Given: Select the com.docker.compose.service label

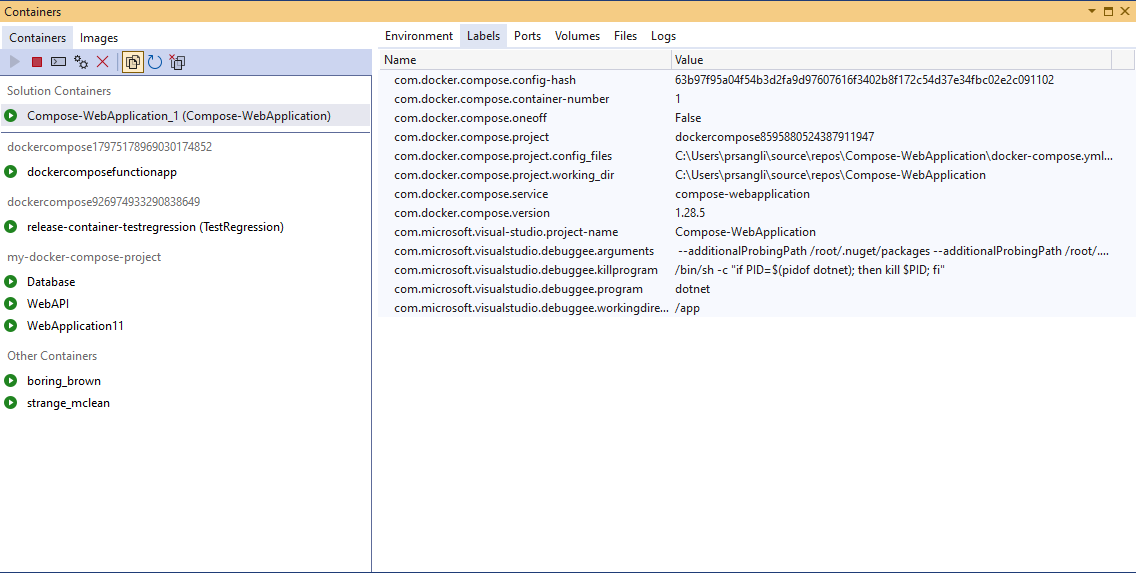Looking at the screenshot, I should pos(471,194).
